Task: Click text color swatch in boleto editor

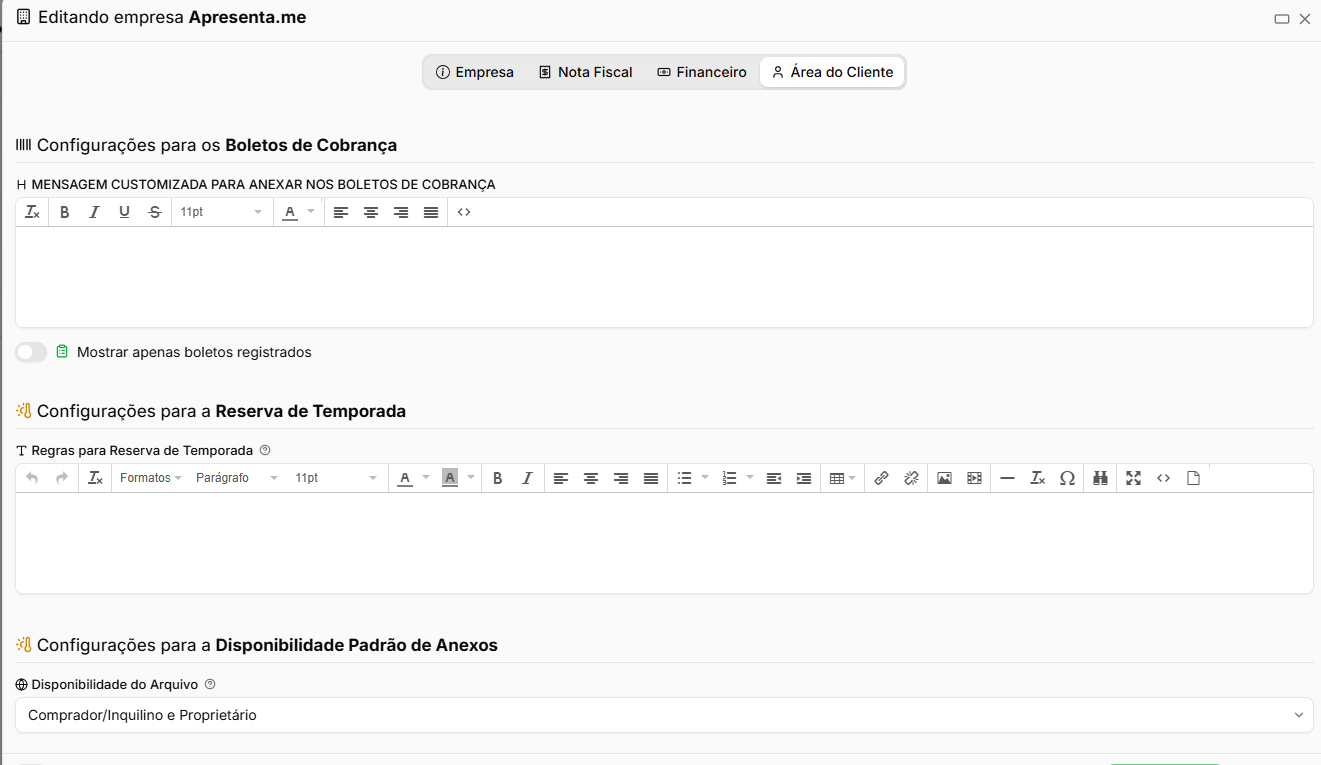Action: (290, 212)
